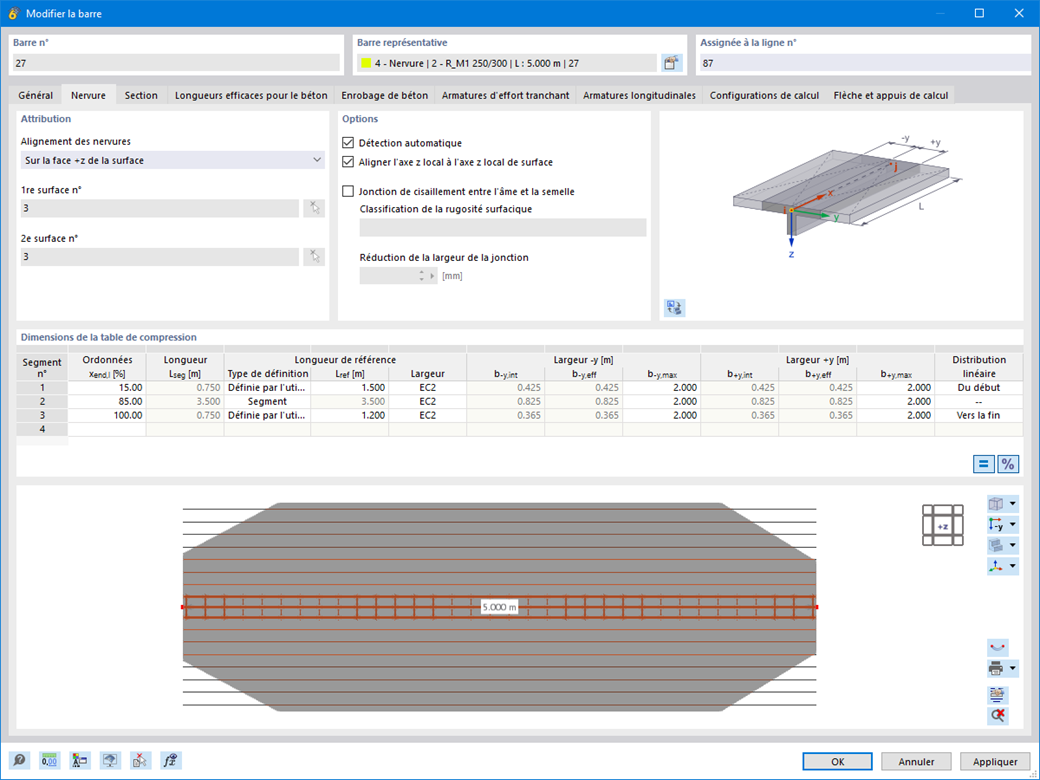Click the Lref cell showing 1.200

pos(350,415)
